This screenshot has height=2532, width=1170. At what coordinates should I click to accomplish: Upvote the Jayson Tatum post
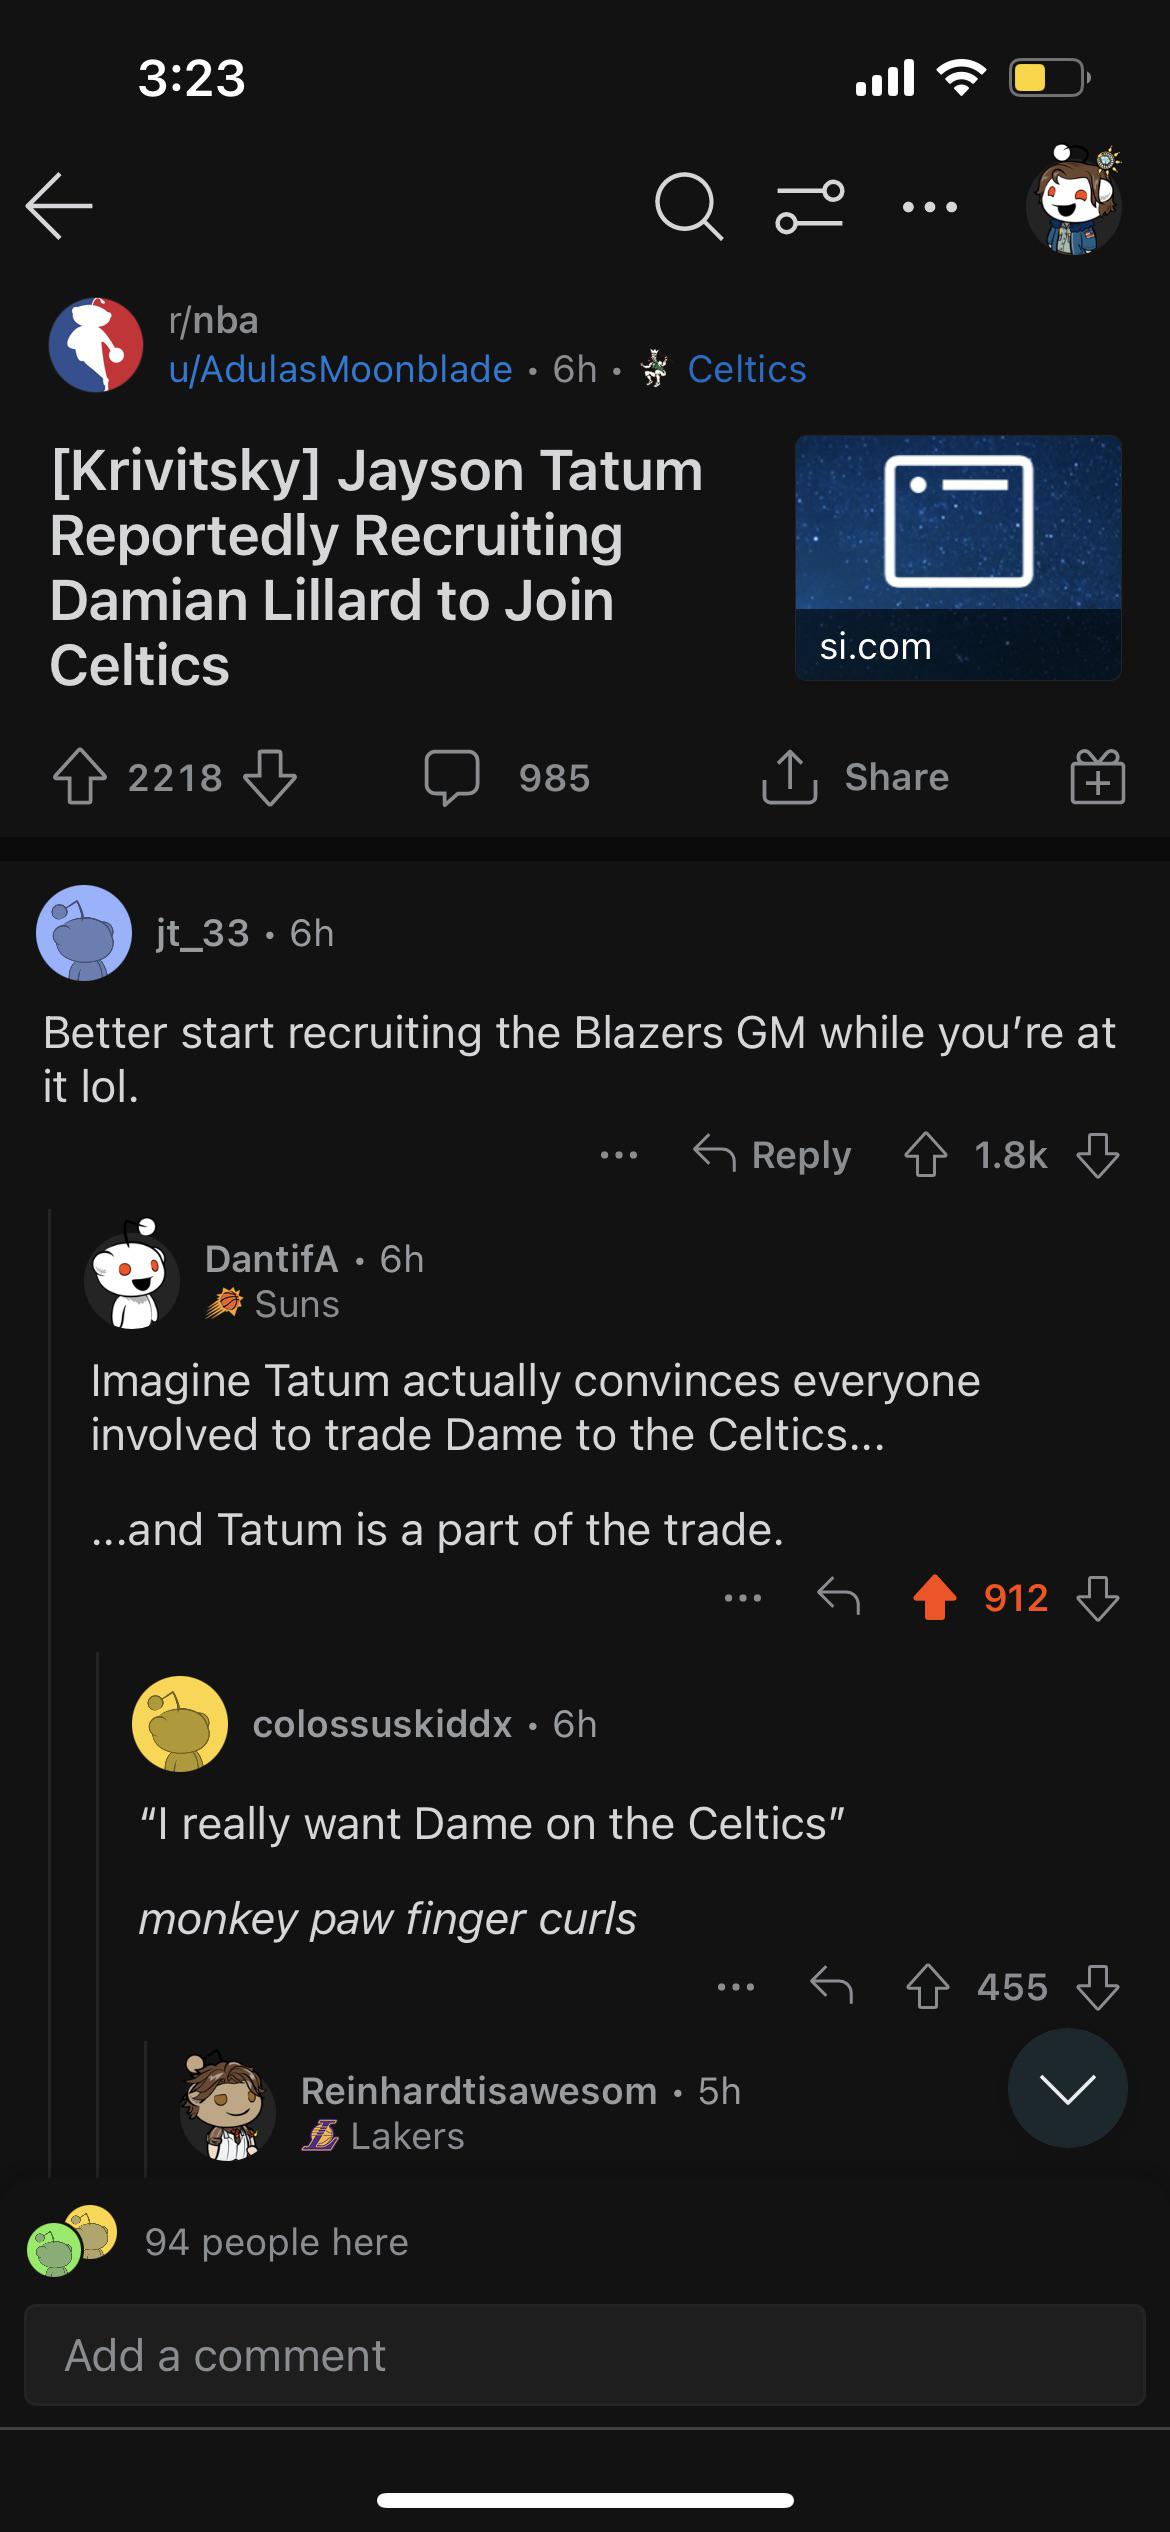(x=80, y=777)
